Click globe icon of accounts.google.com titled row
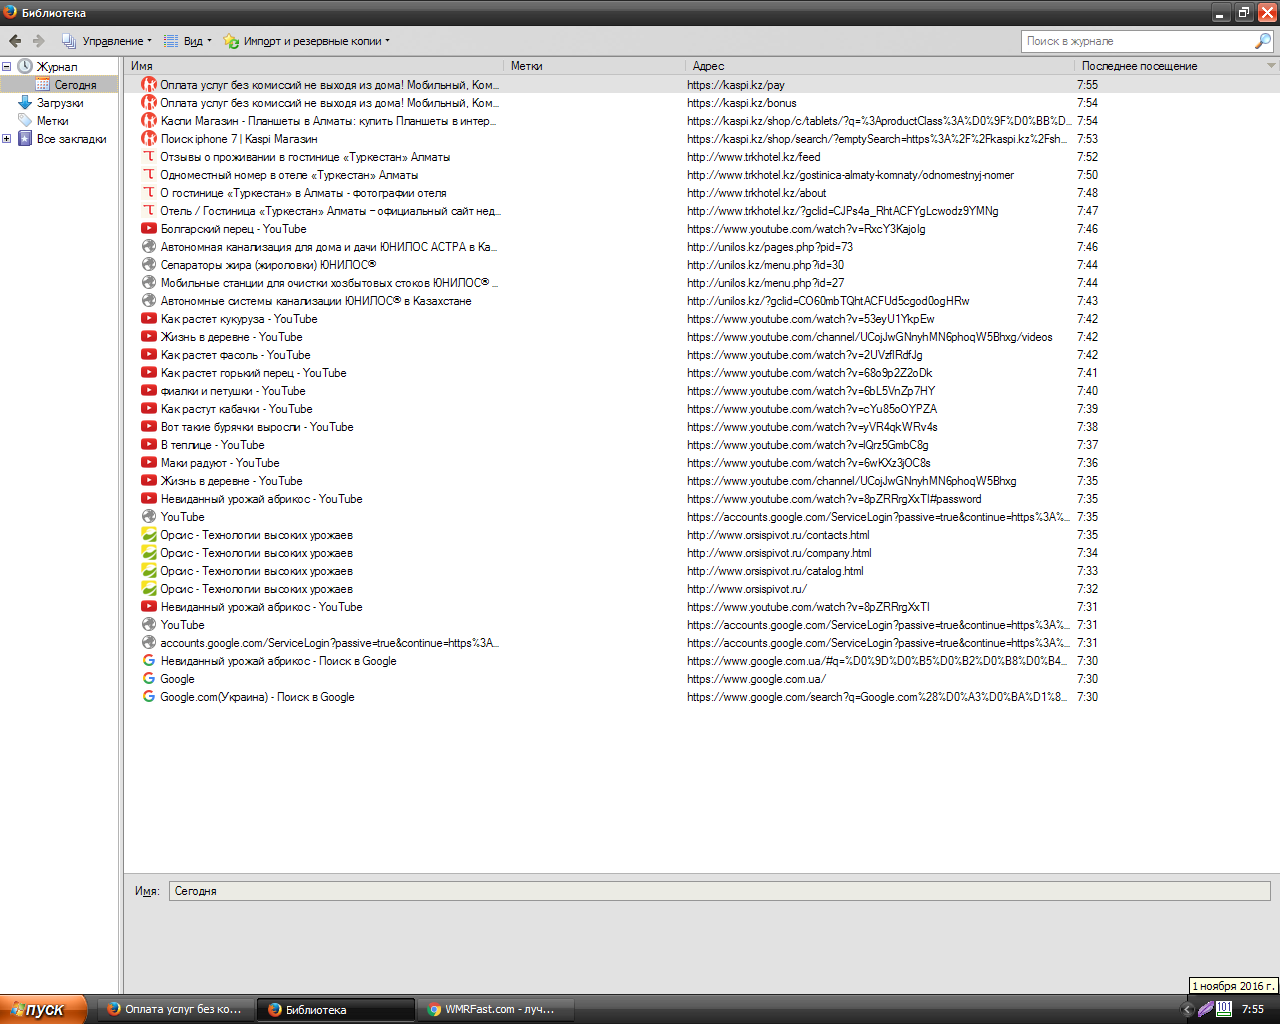The image size is (1280, 1024). pyautogui.click(x=149, y=643)
